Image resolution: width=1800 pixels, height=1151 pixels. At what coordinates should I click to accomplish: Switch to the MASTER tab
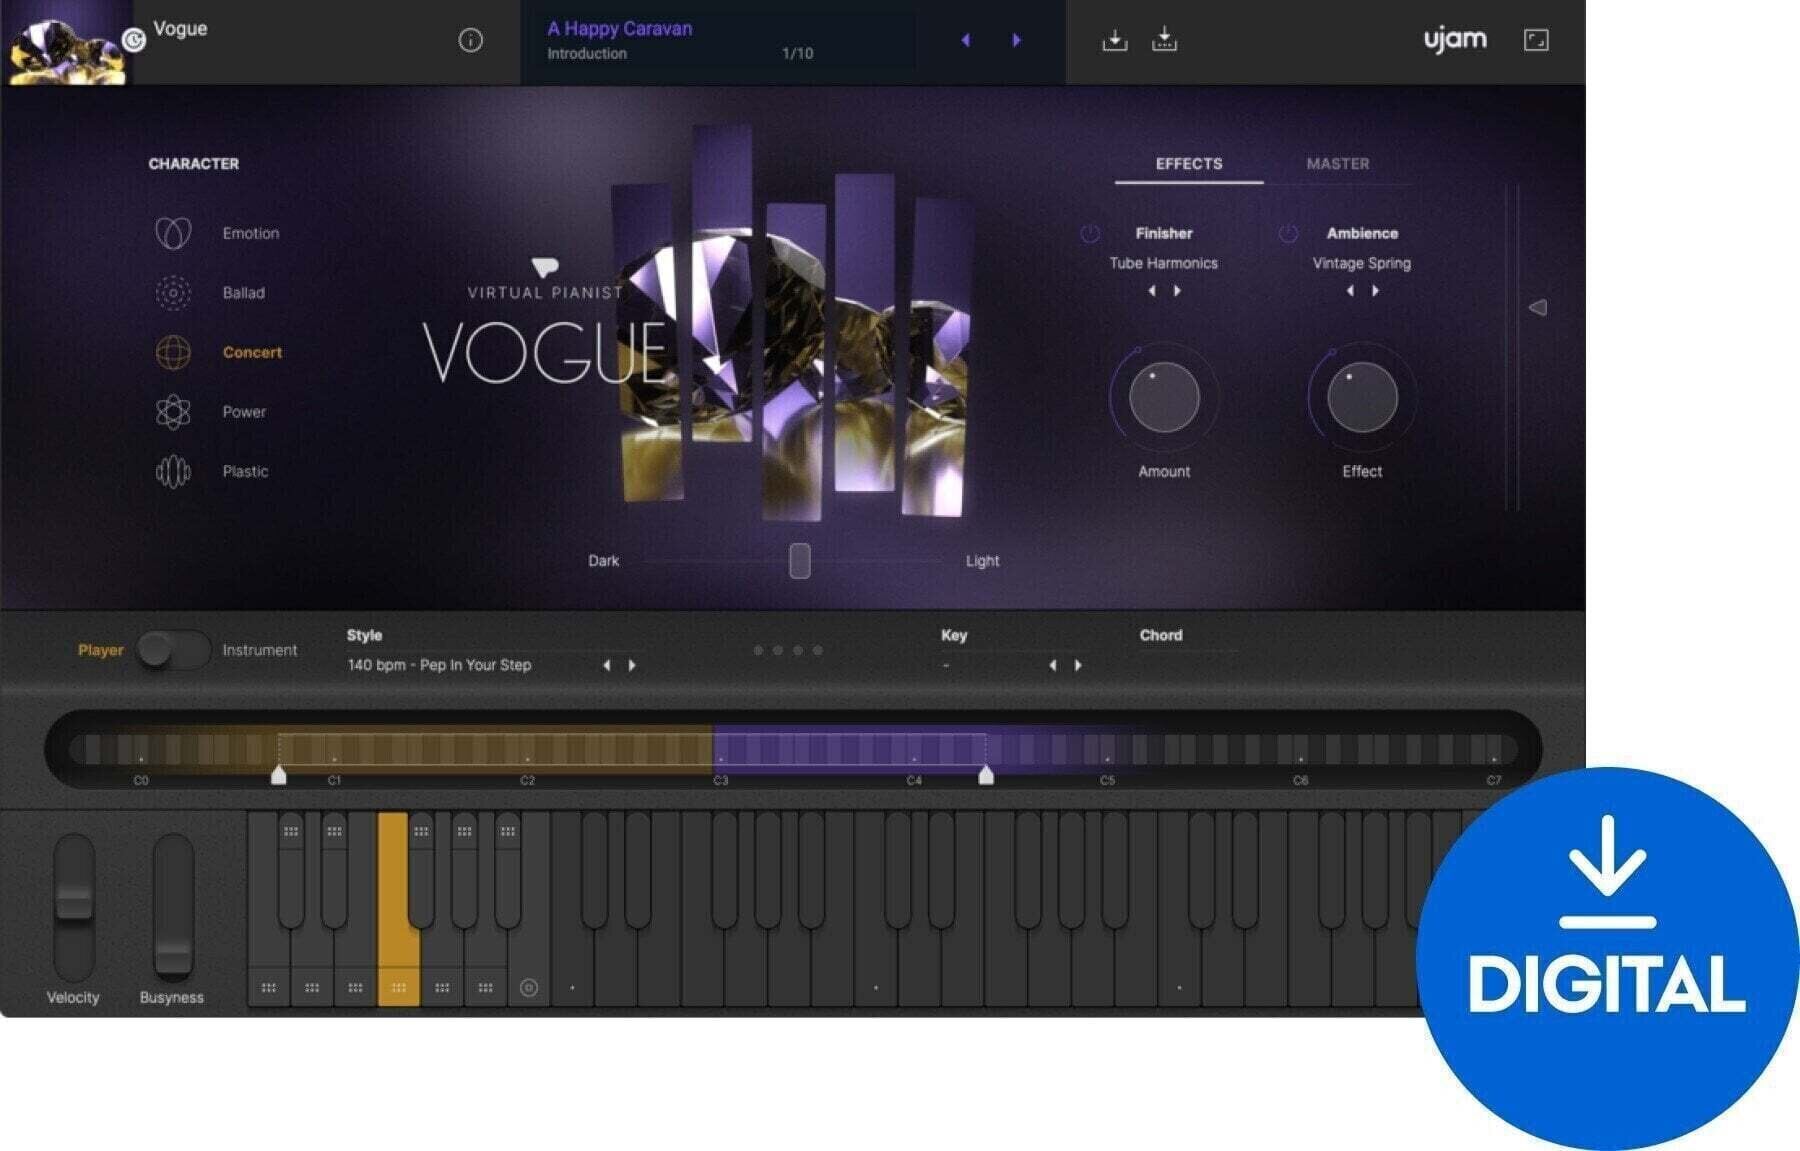click(x=1338, y=164)
